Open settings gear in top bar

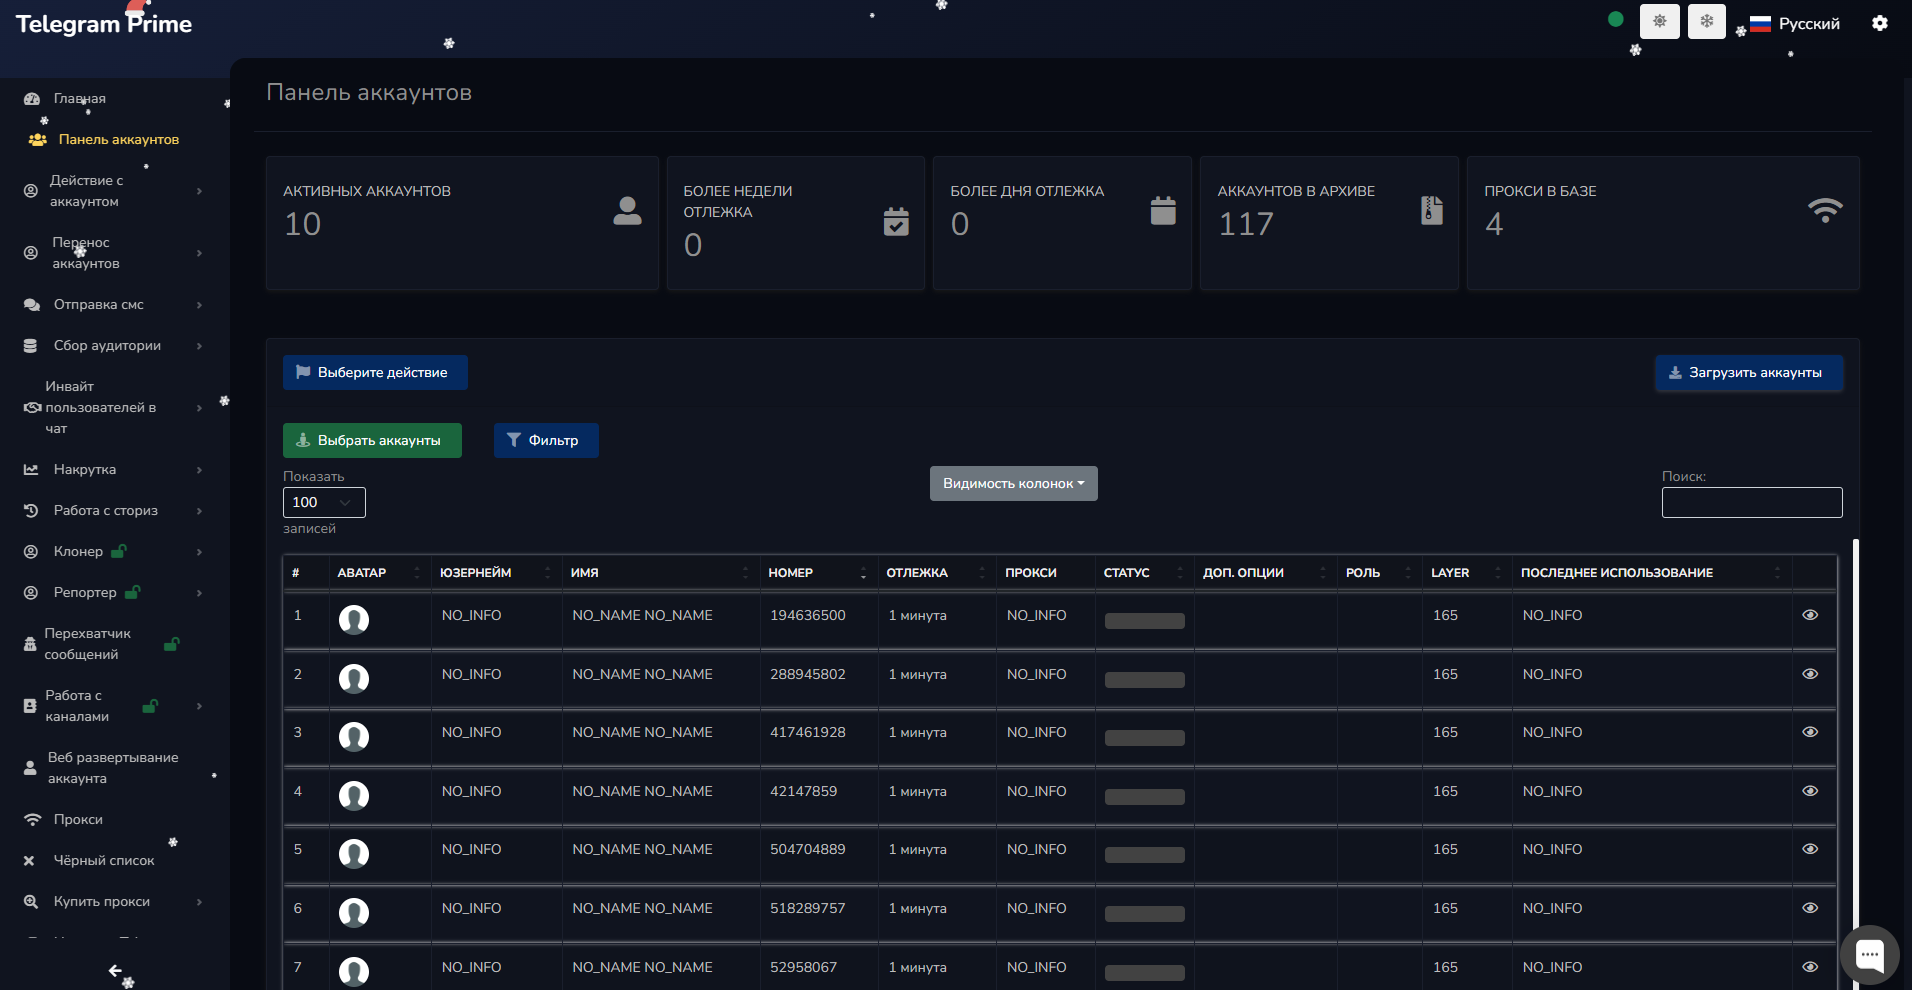coord(1880,23)
